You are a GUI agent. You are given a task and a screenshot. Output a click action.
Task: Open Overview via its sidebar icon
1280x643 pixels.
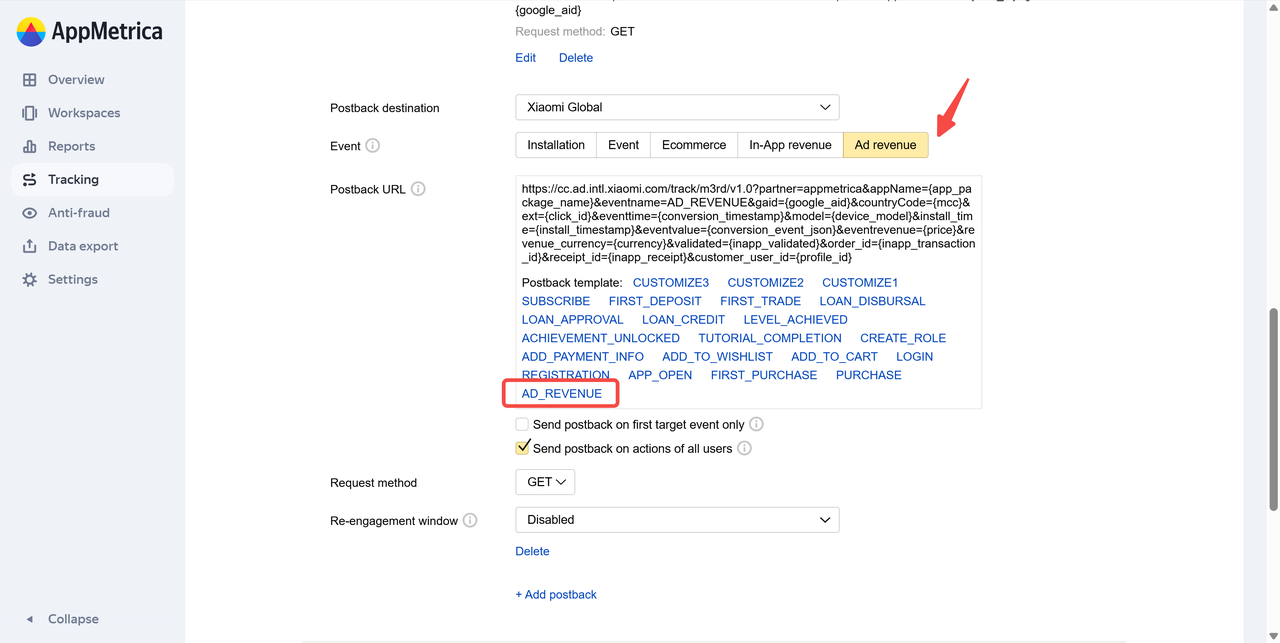30,80
